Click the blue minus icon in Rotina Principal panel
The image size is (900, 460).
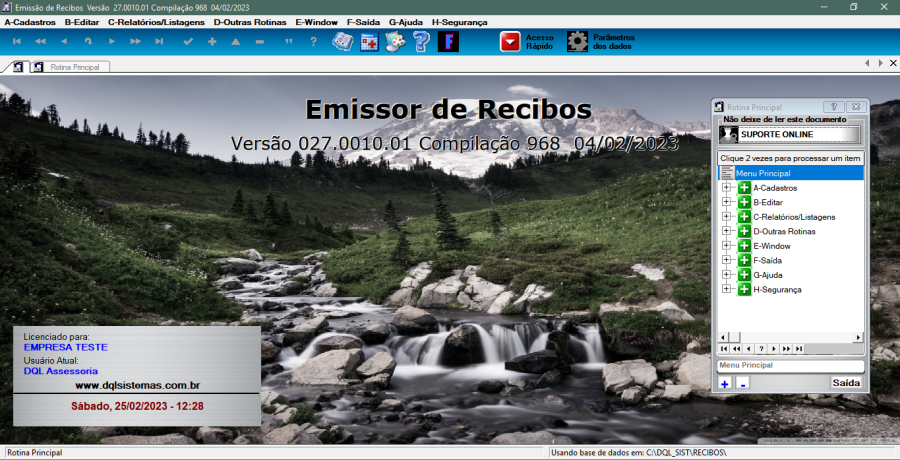742,383
